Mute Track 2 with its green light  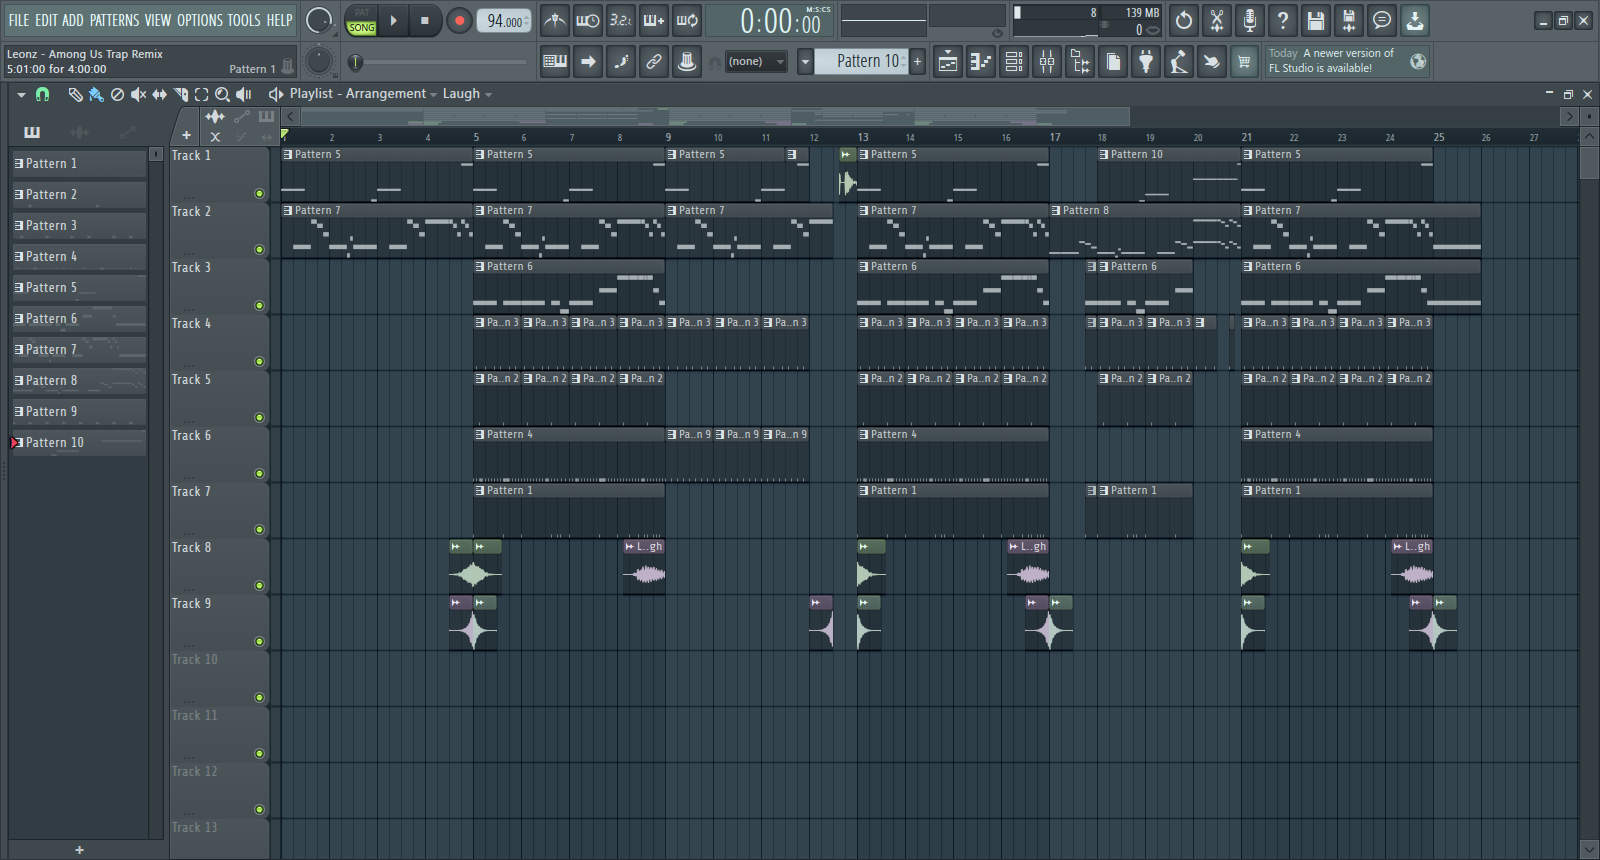(x=259, y=250)
